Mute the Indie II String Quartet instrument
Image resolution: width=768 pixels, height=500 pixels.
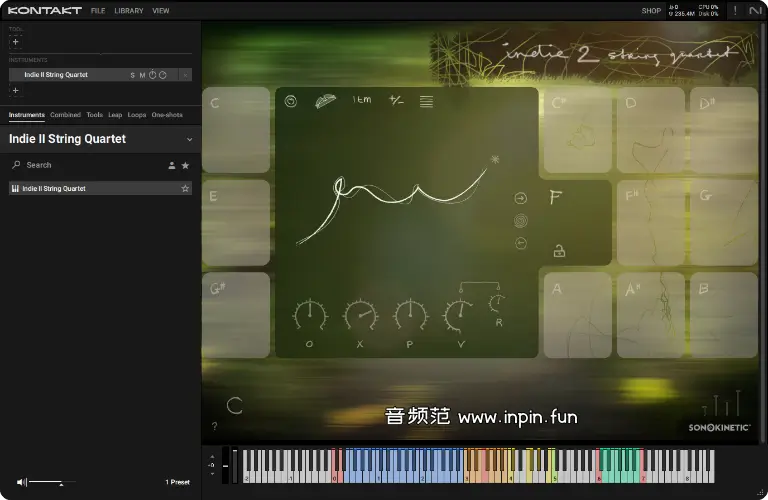pos(142,75)
